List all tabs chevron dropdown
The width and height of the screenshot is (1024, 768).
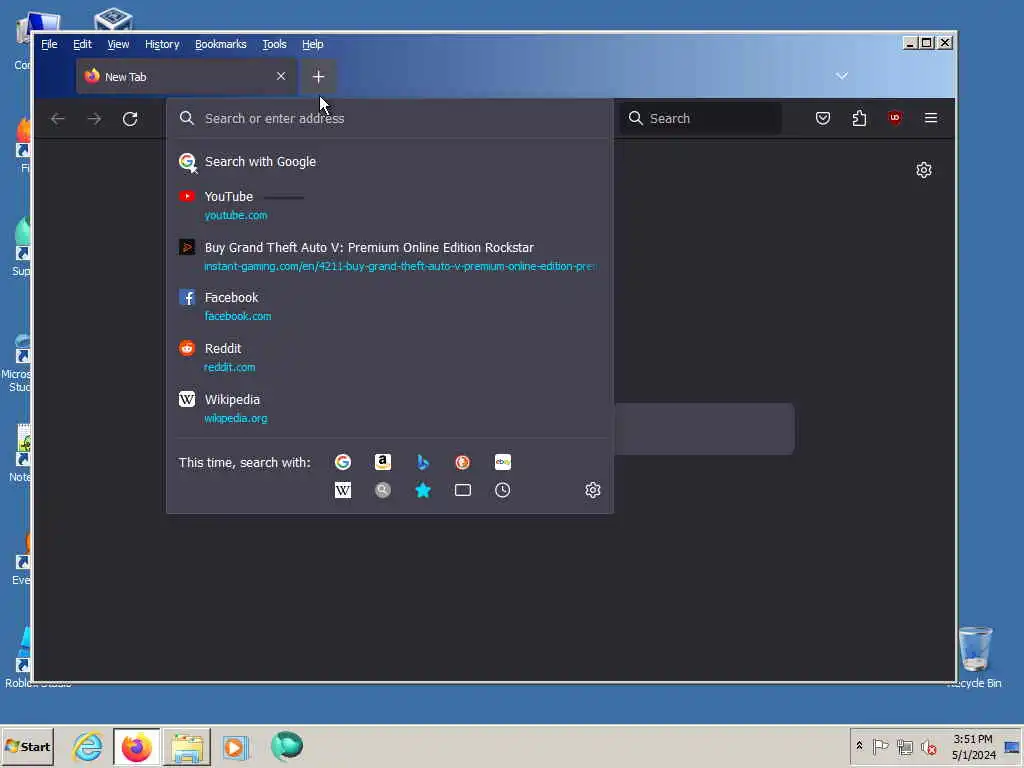pos(842,76)
